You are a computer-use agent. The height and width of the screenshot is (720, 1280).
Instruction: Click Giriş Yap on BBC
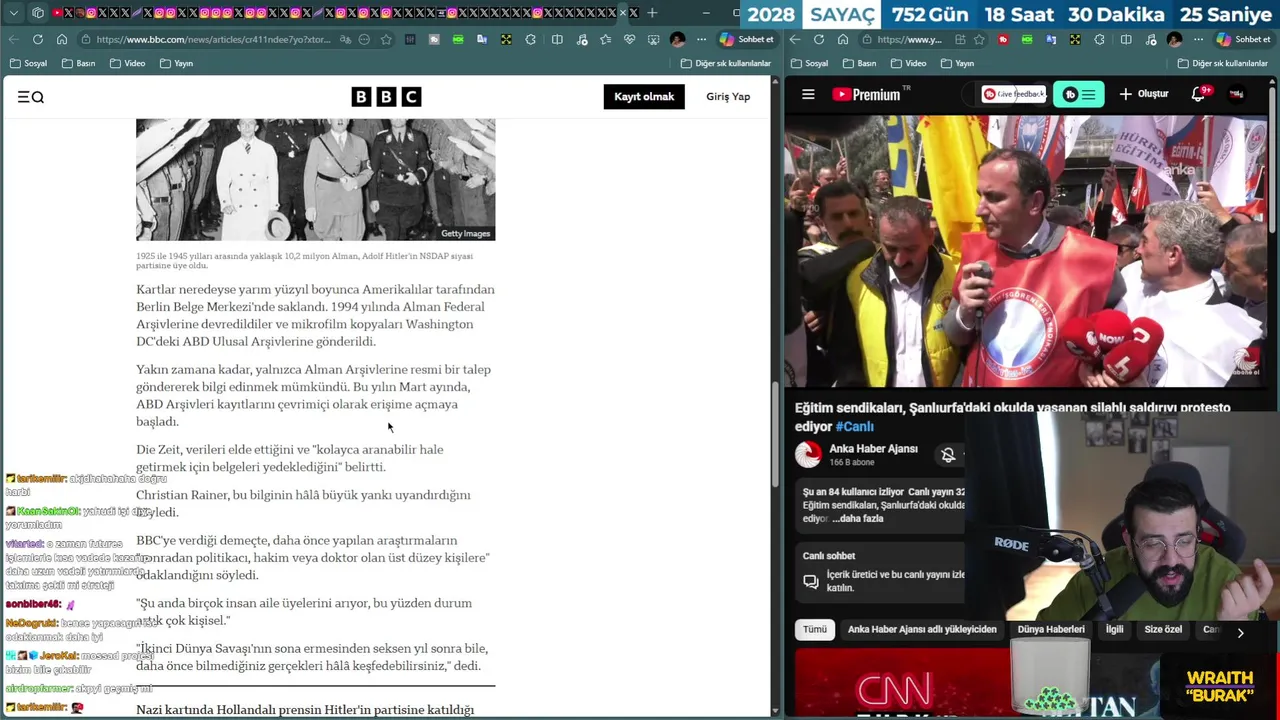pos(728,96)
